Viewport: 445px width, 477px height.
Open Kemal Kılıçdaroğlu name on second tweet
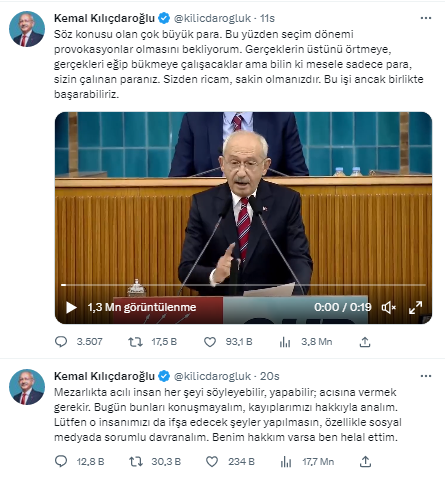(x=104, y=376)
